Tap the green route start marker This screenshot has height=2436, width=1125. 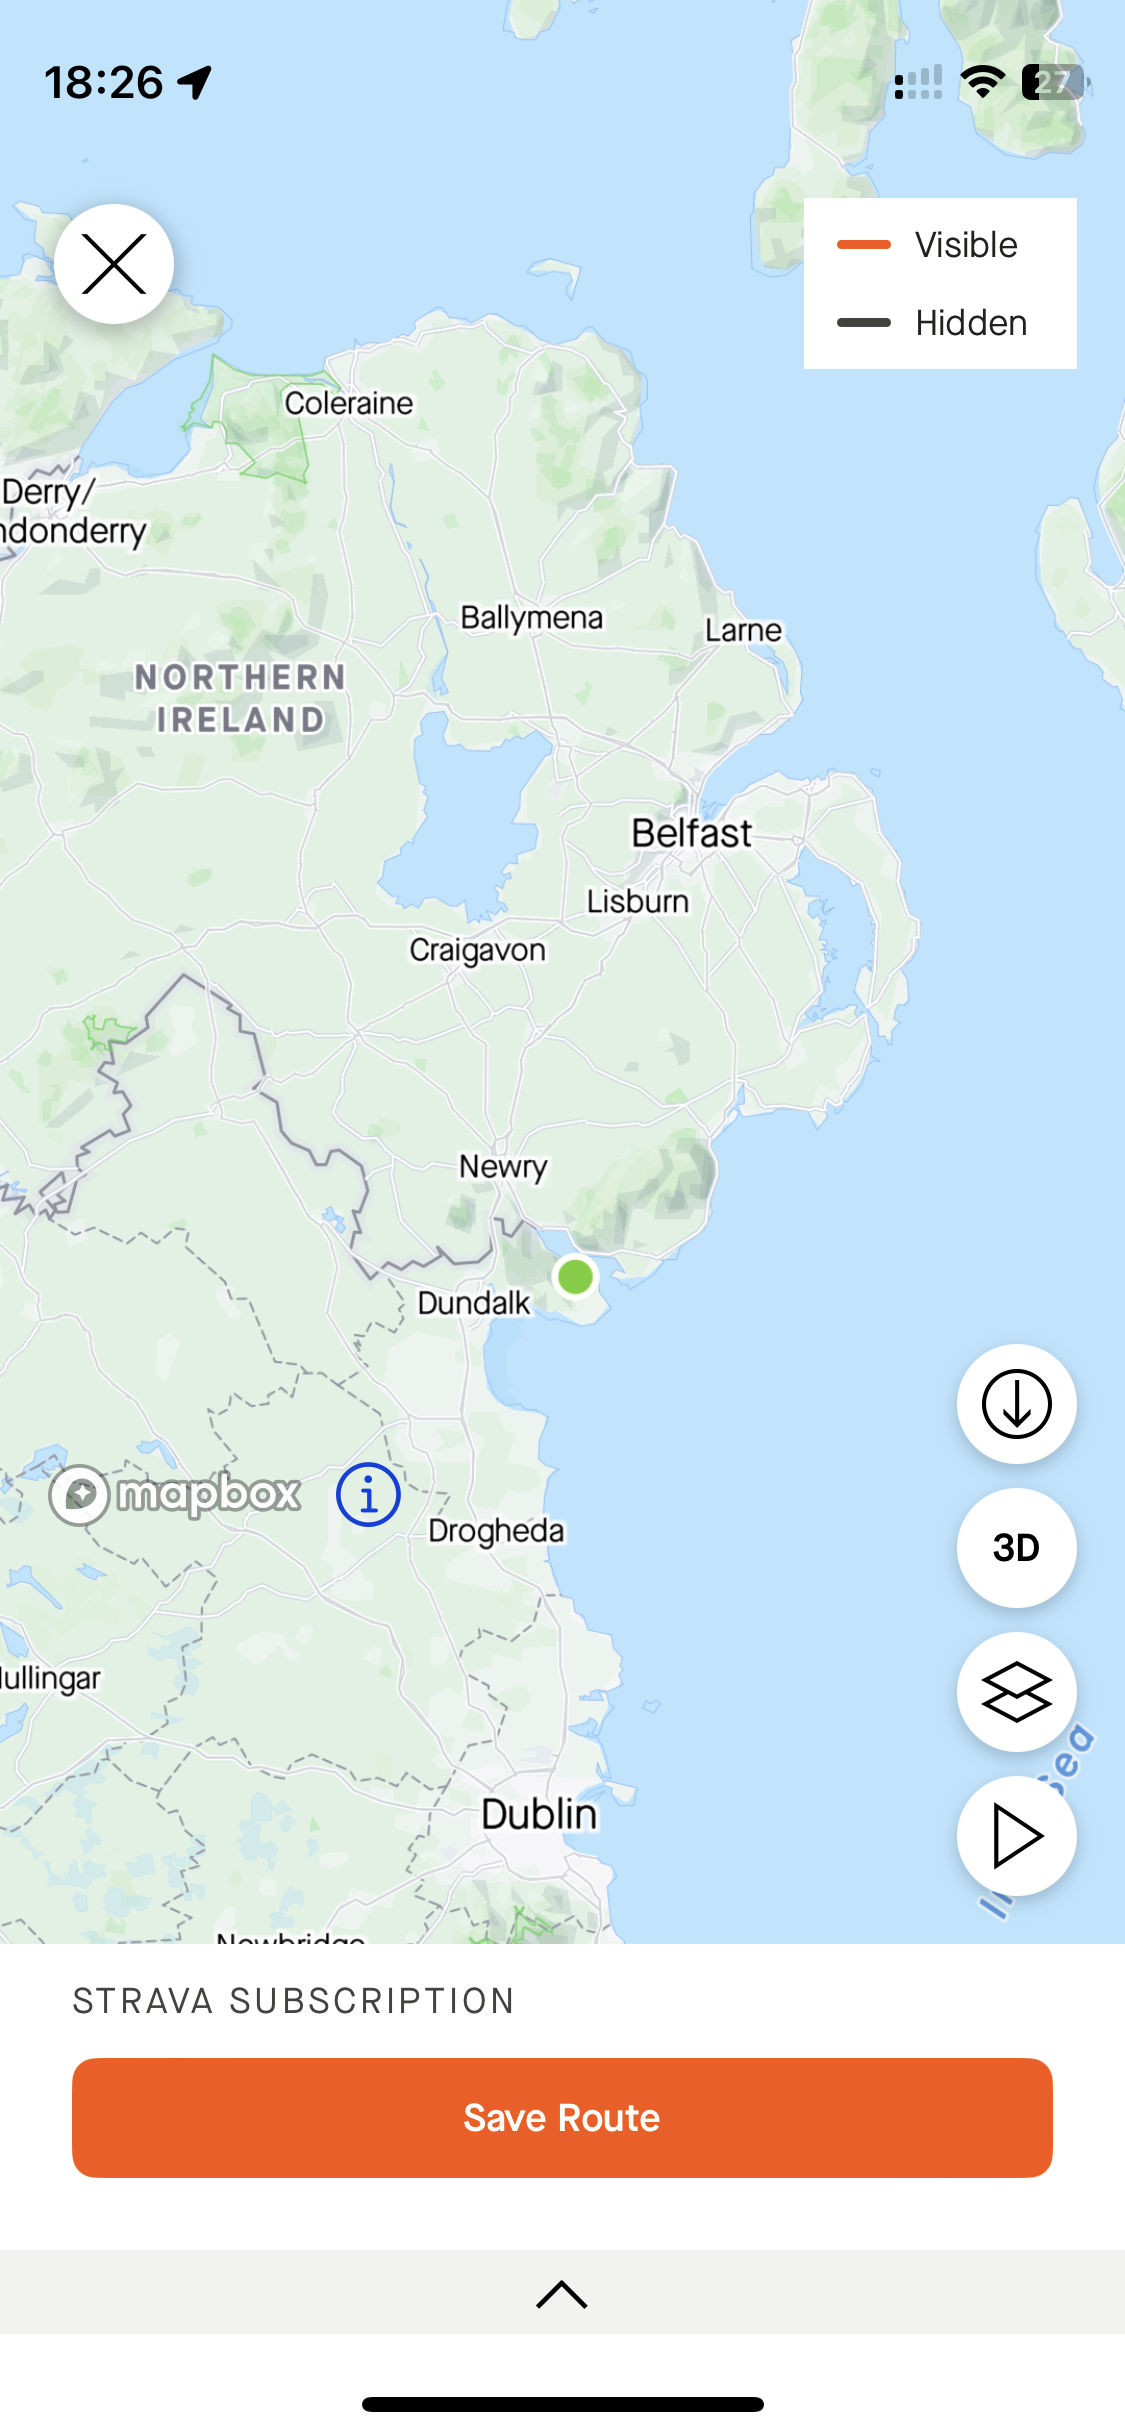click(576, 1276)
